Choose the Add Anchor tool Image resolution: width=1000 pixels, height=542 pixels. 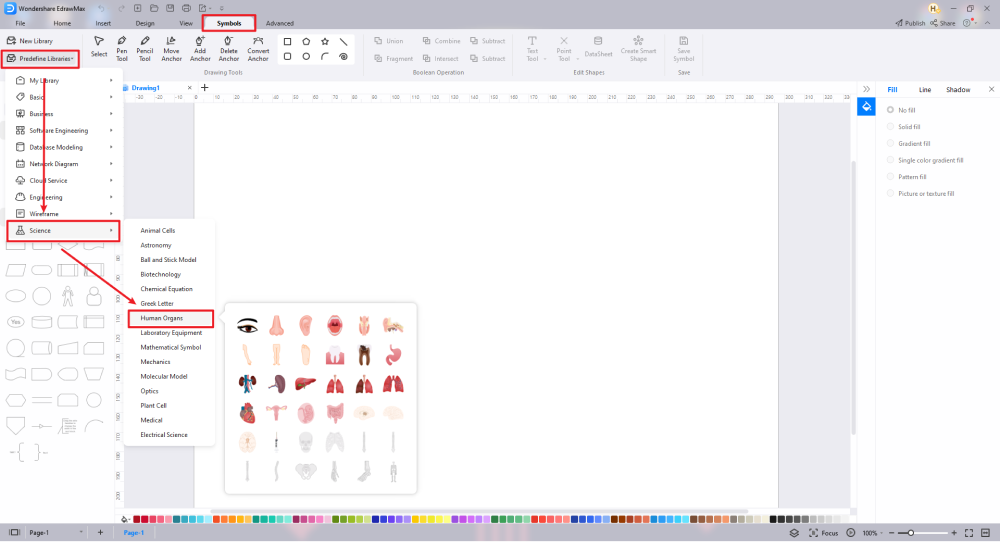[x=200, y=48]
